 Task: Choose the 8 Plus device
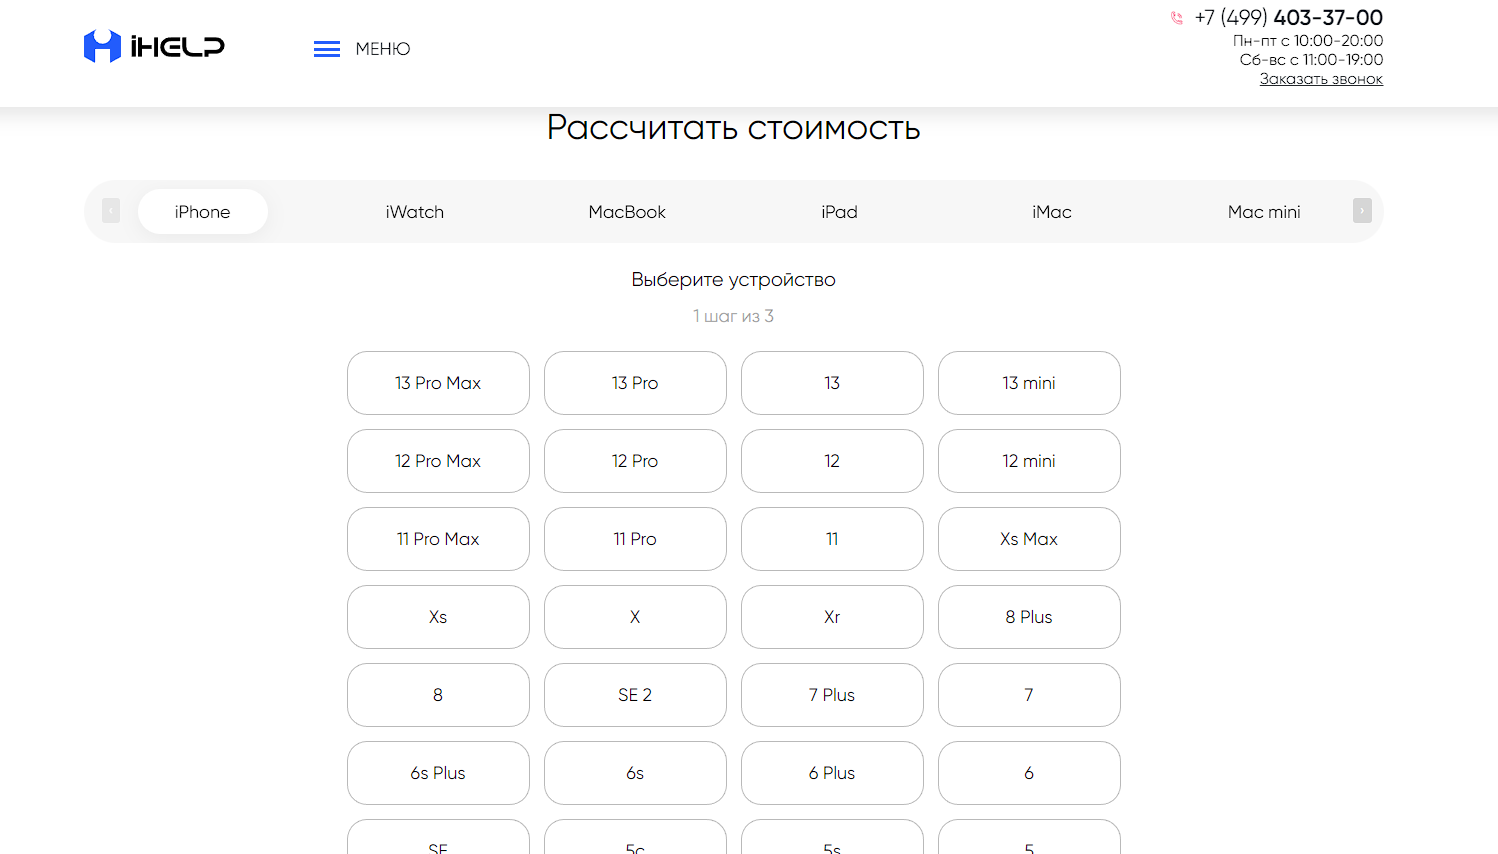click(1029, 617)
